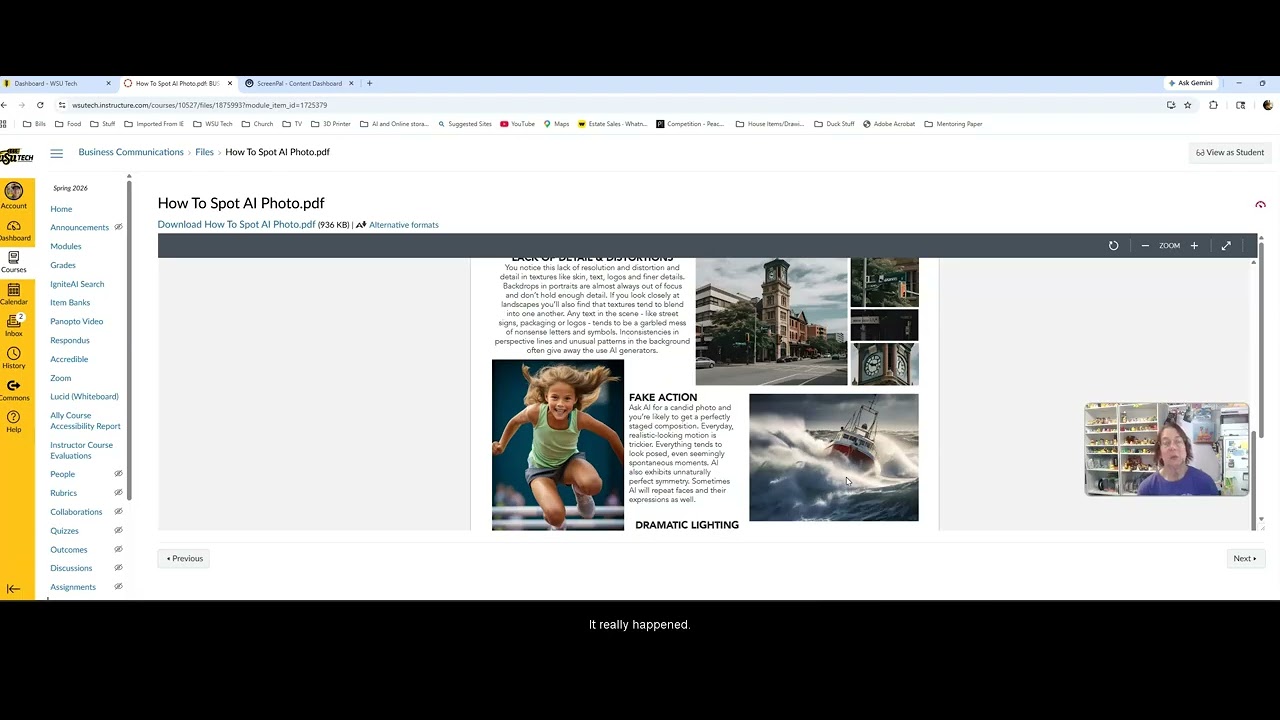Select the How To Spot AI Photo.pdf tab

176,84
